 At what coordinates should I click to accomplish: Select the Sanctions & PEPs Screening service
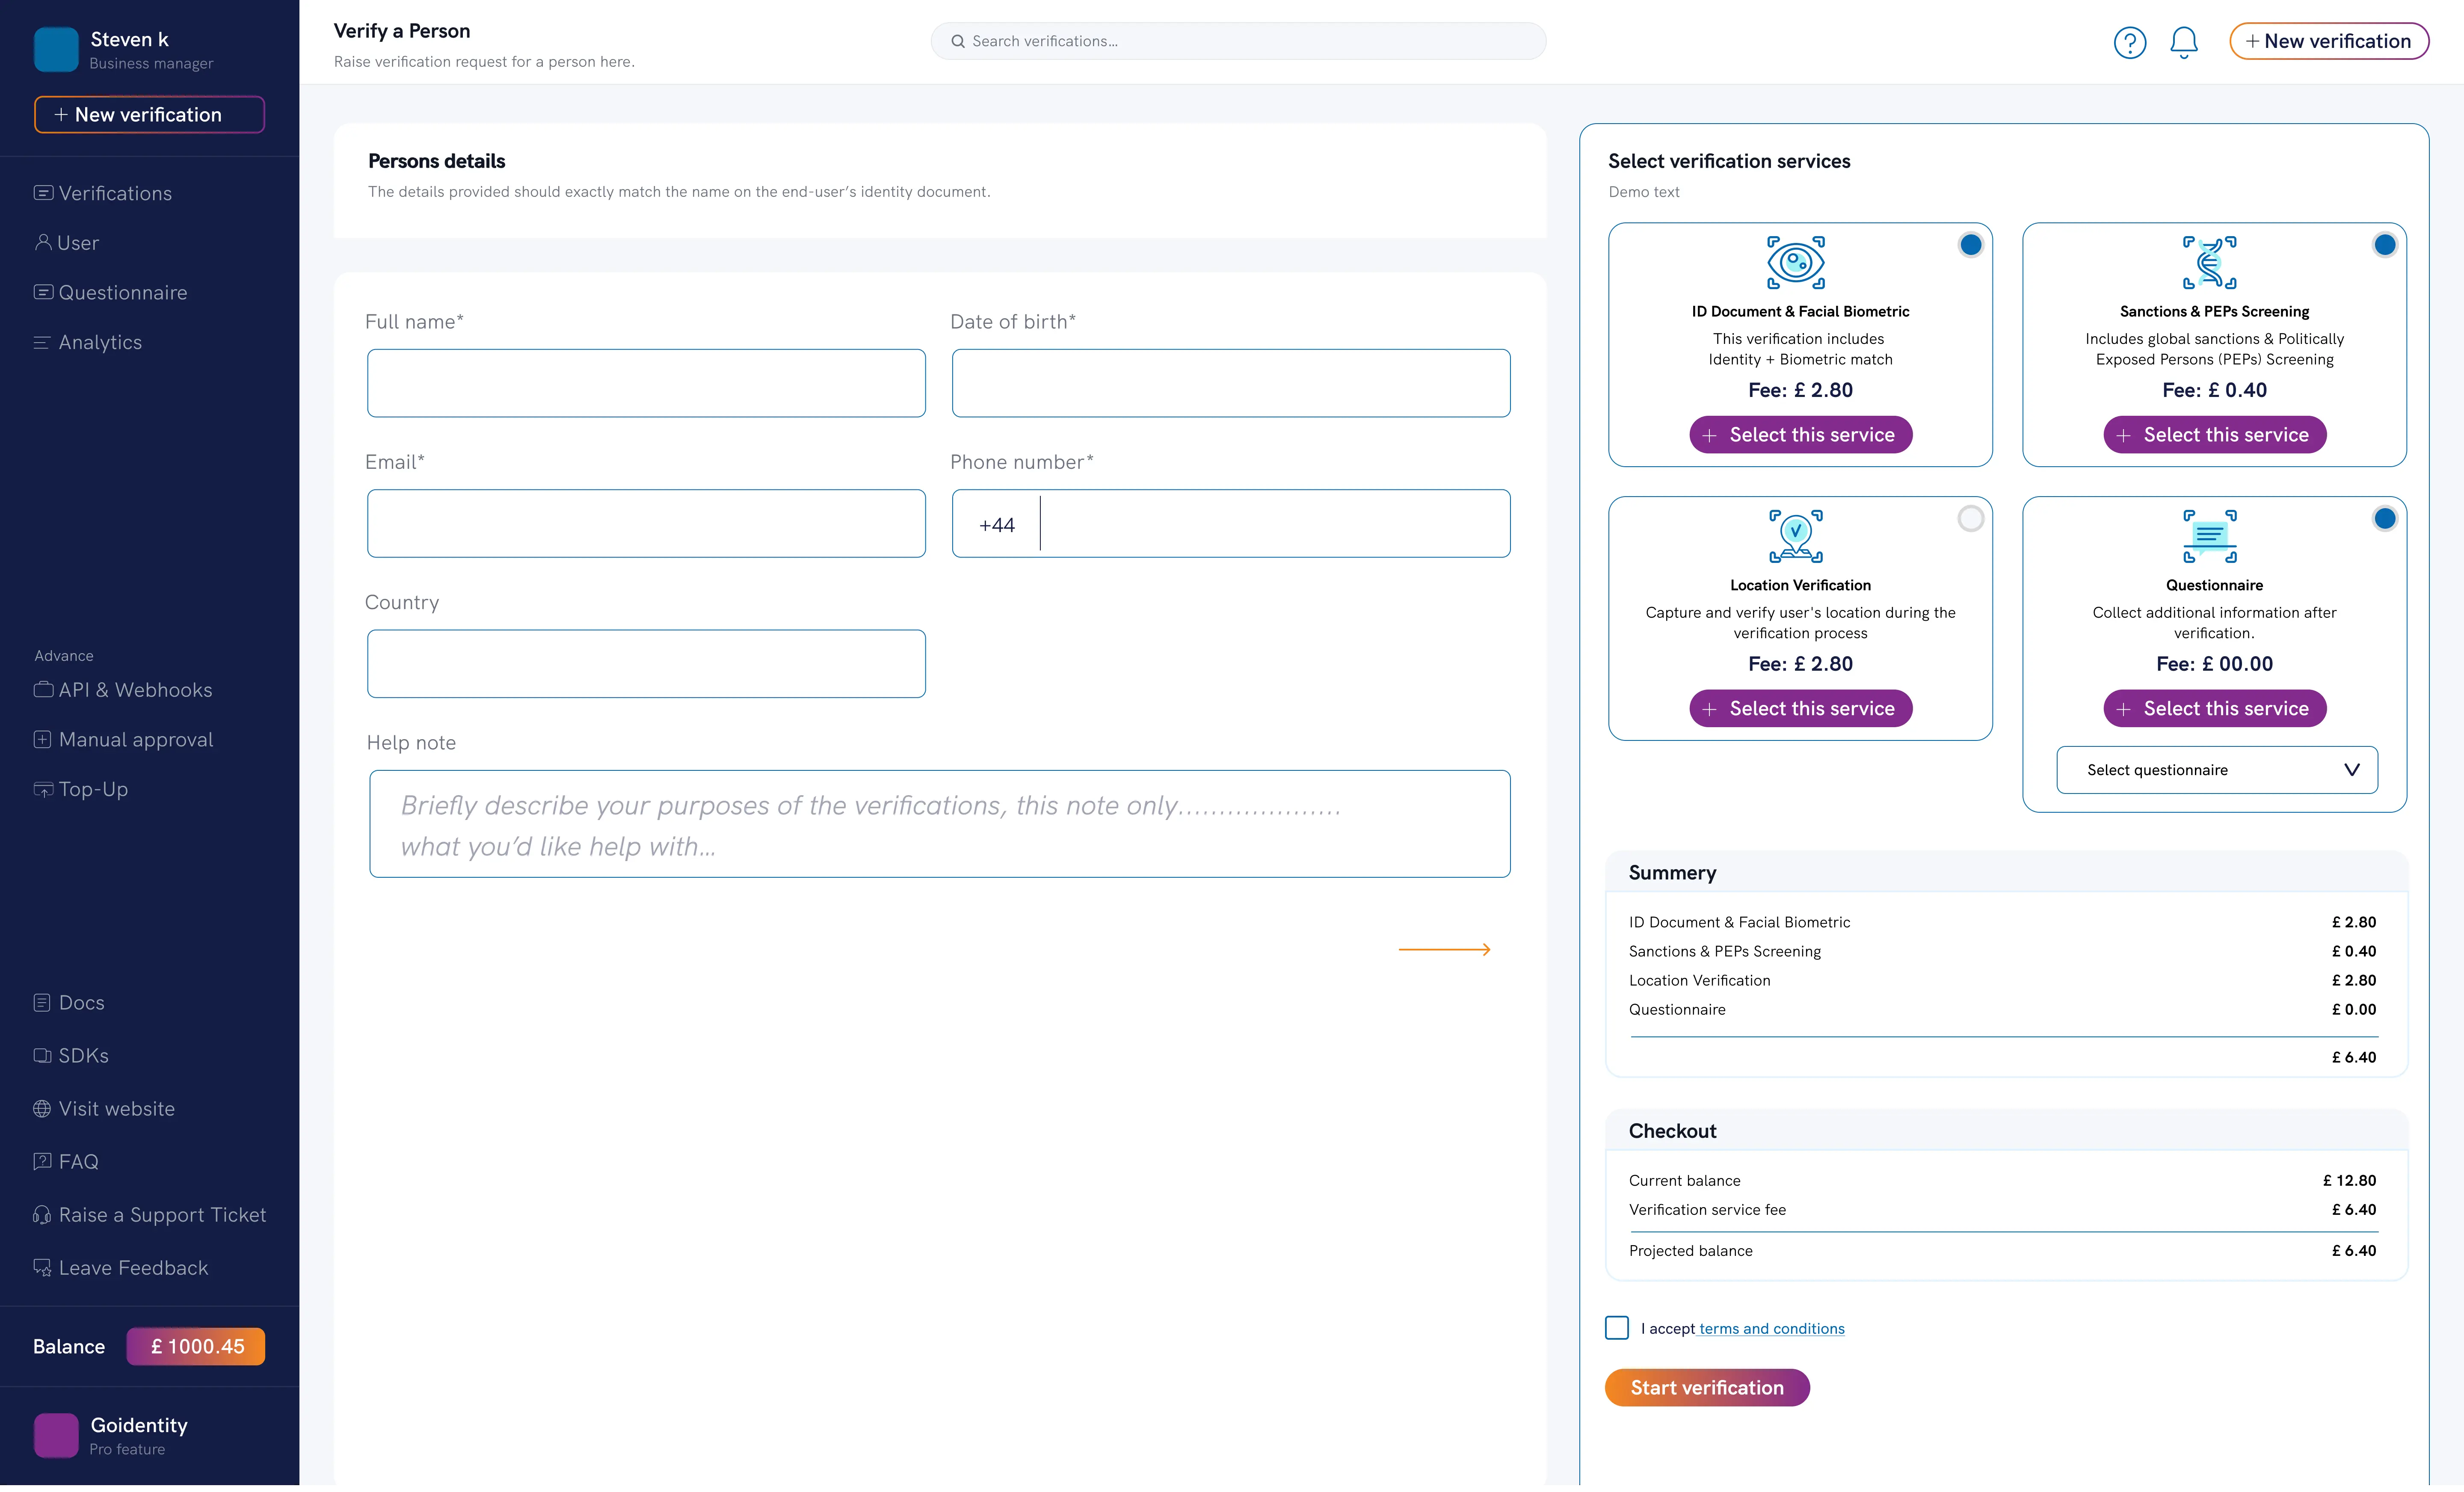coord(2214,435)
